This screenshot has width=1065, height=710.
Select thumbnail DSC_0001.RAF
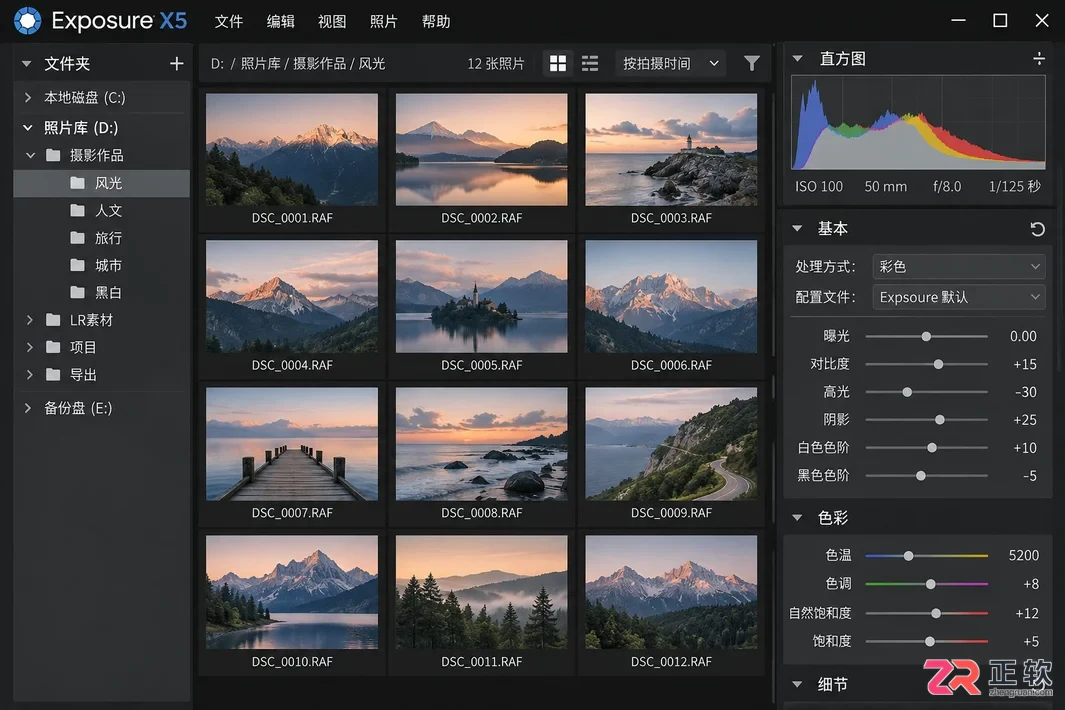pos(292,149)
